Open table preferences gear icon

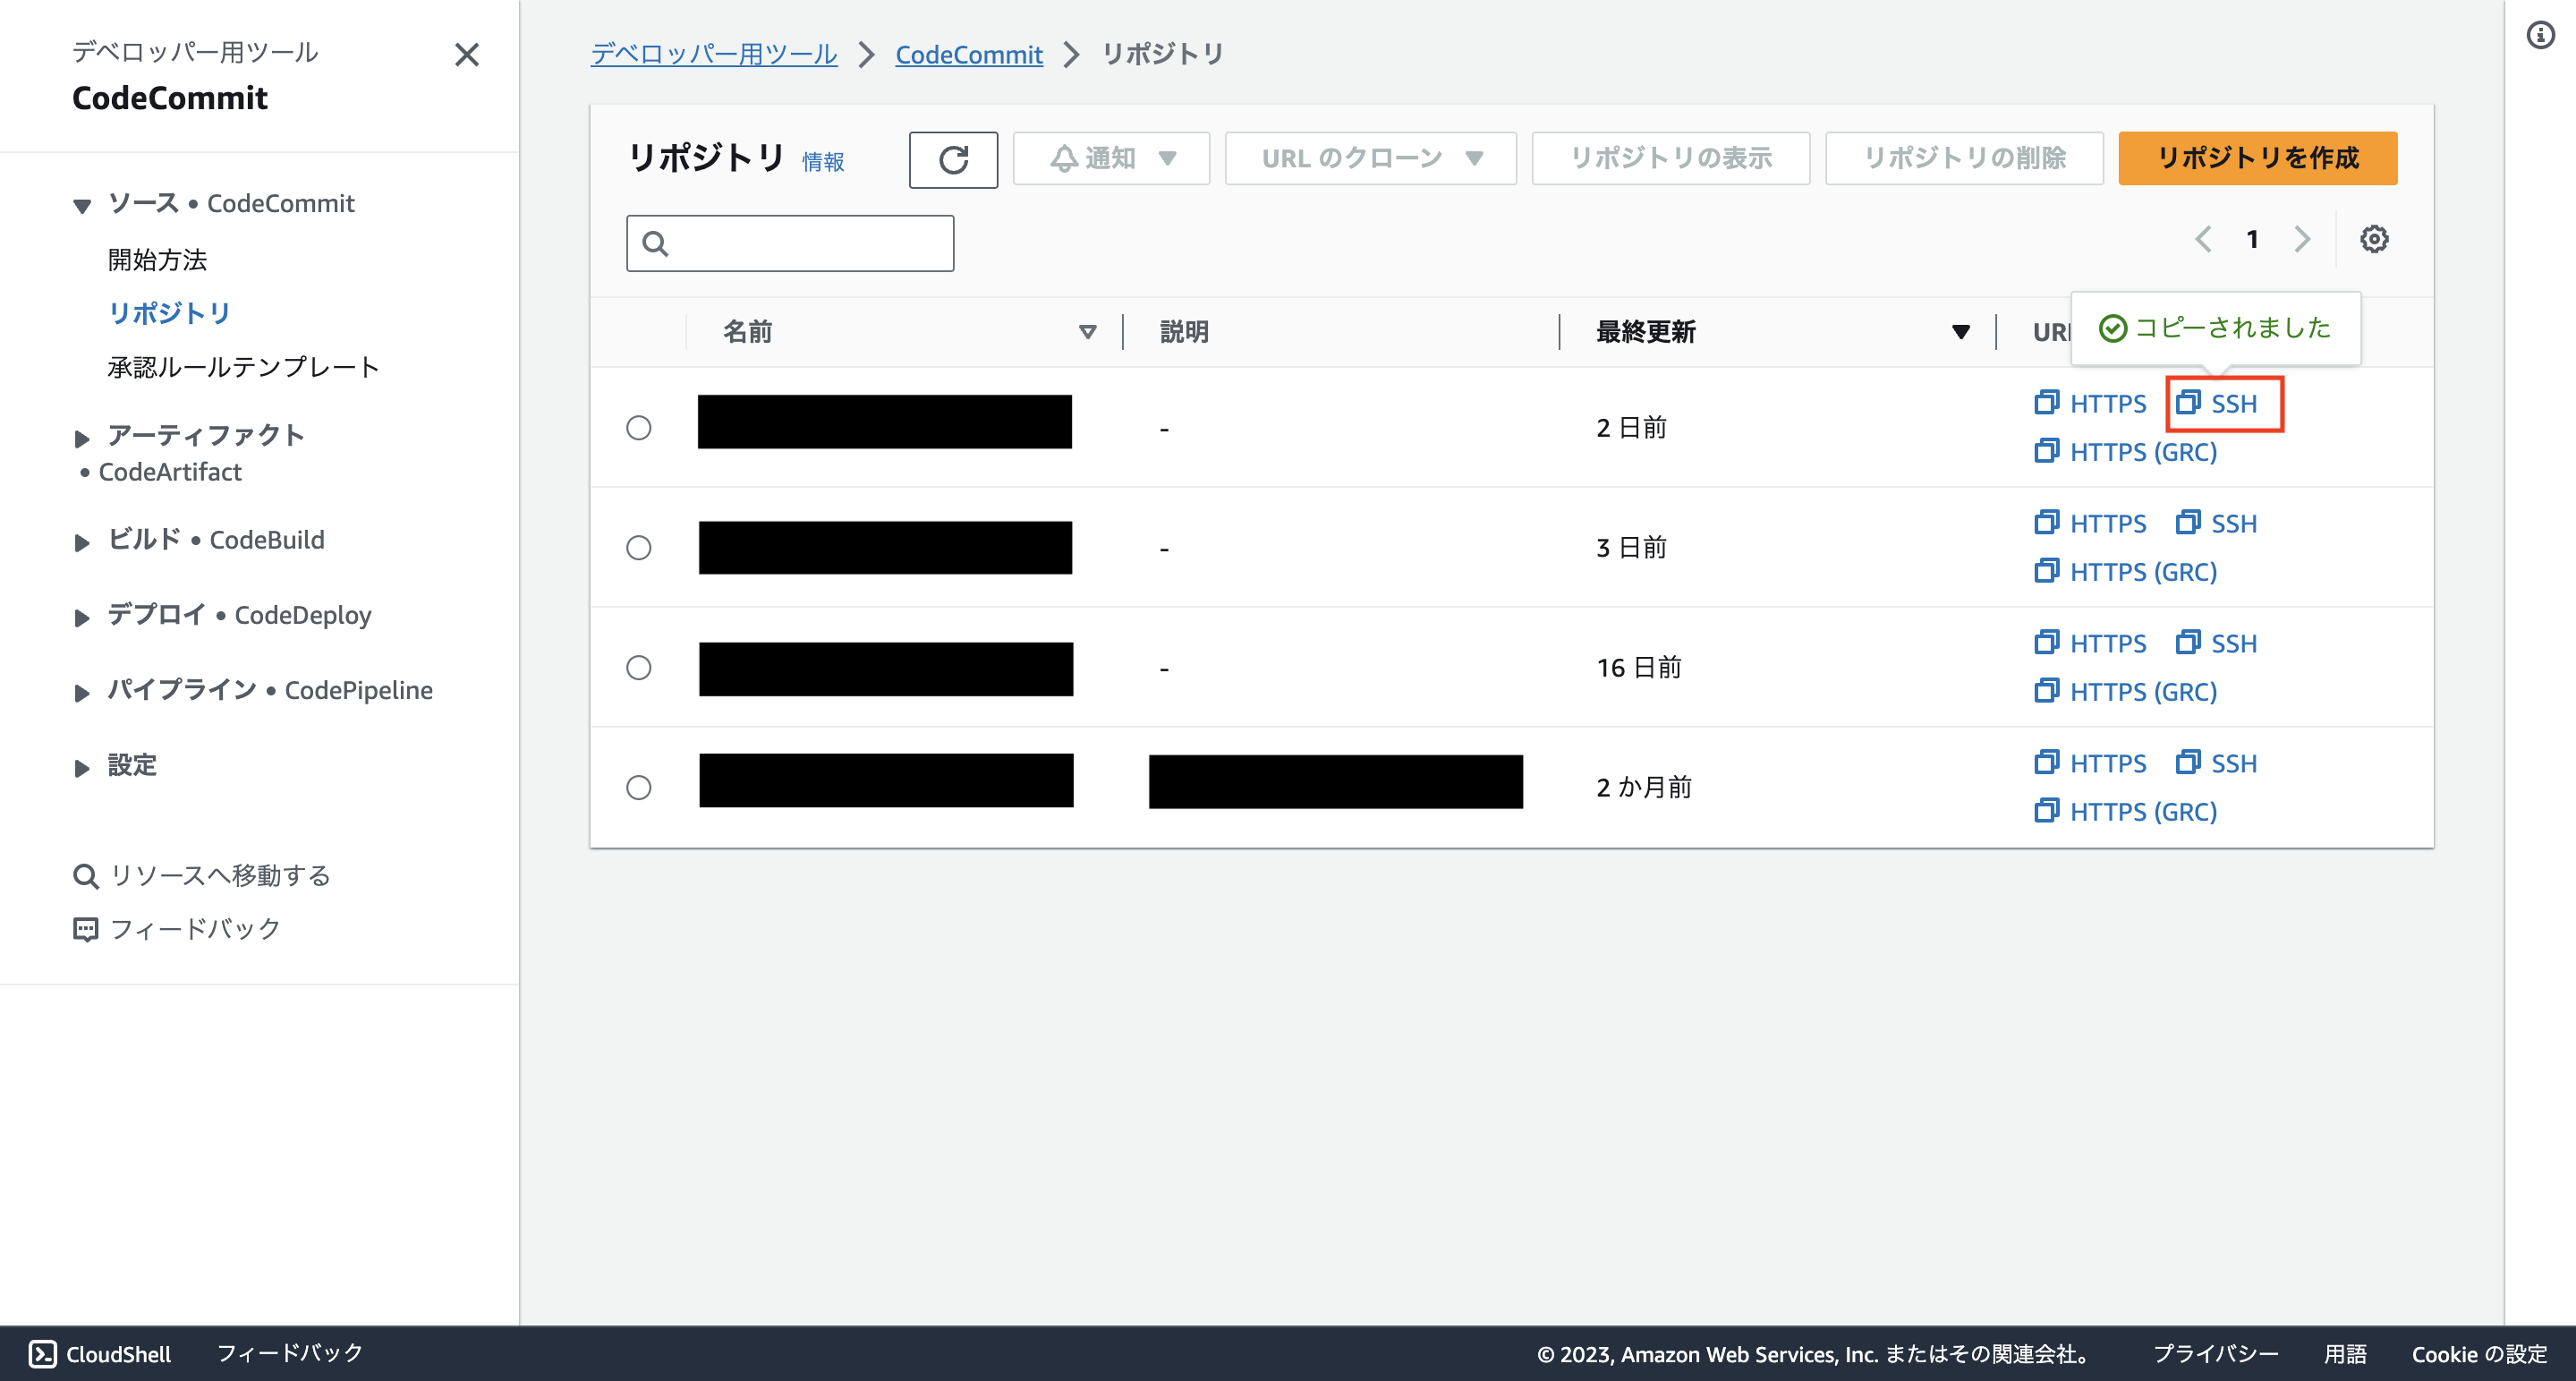point(2373,239)
